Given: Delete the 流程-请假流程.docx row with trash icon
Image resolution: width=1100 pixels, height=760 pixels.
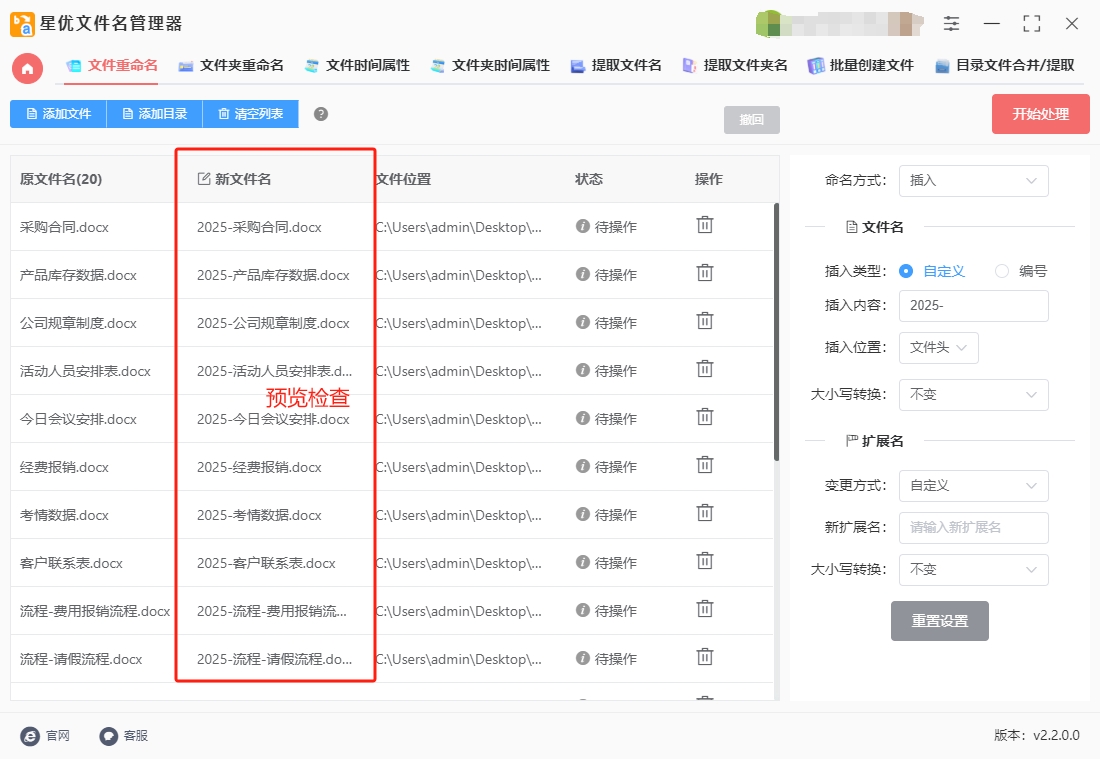Looking at the screenshot, I should tap(704, 658).
